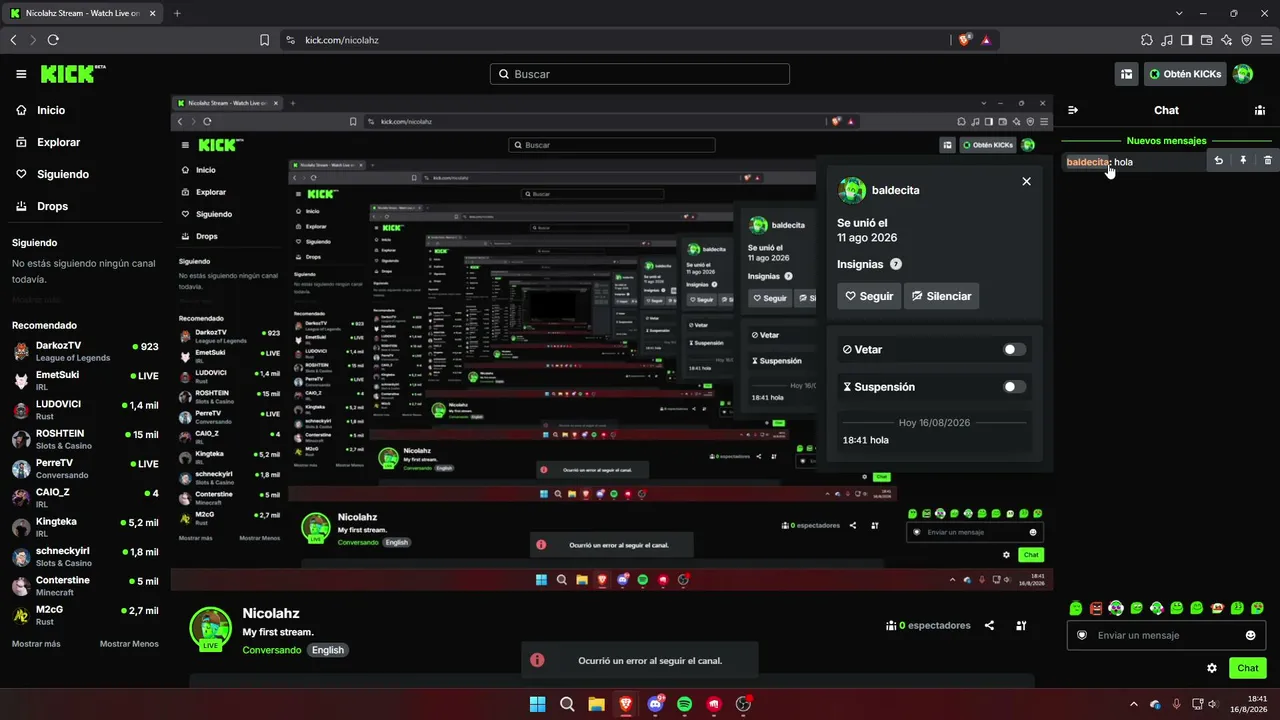Open Discord from the taskbar
The height and width of the screenshot is (720, 1280).
click(x=656, y=704)
